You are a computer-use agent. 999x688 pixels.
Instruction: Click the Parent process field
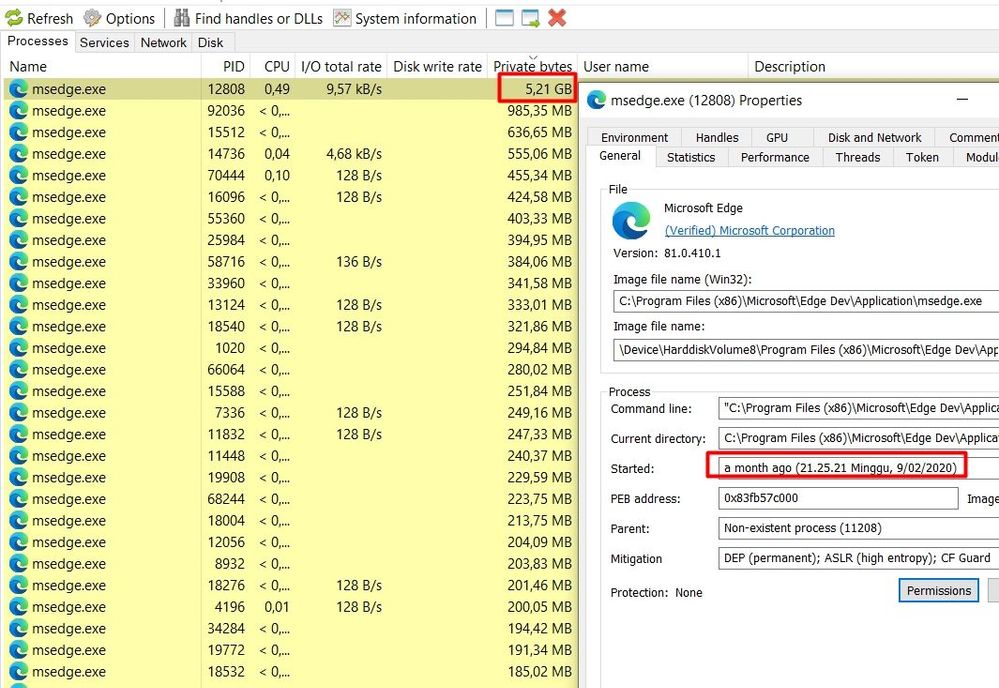tap(859, 528)
